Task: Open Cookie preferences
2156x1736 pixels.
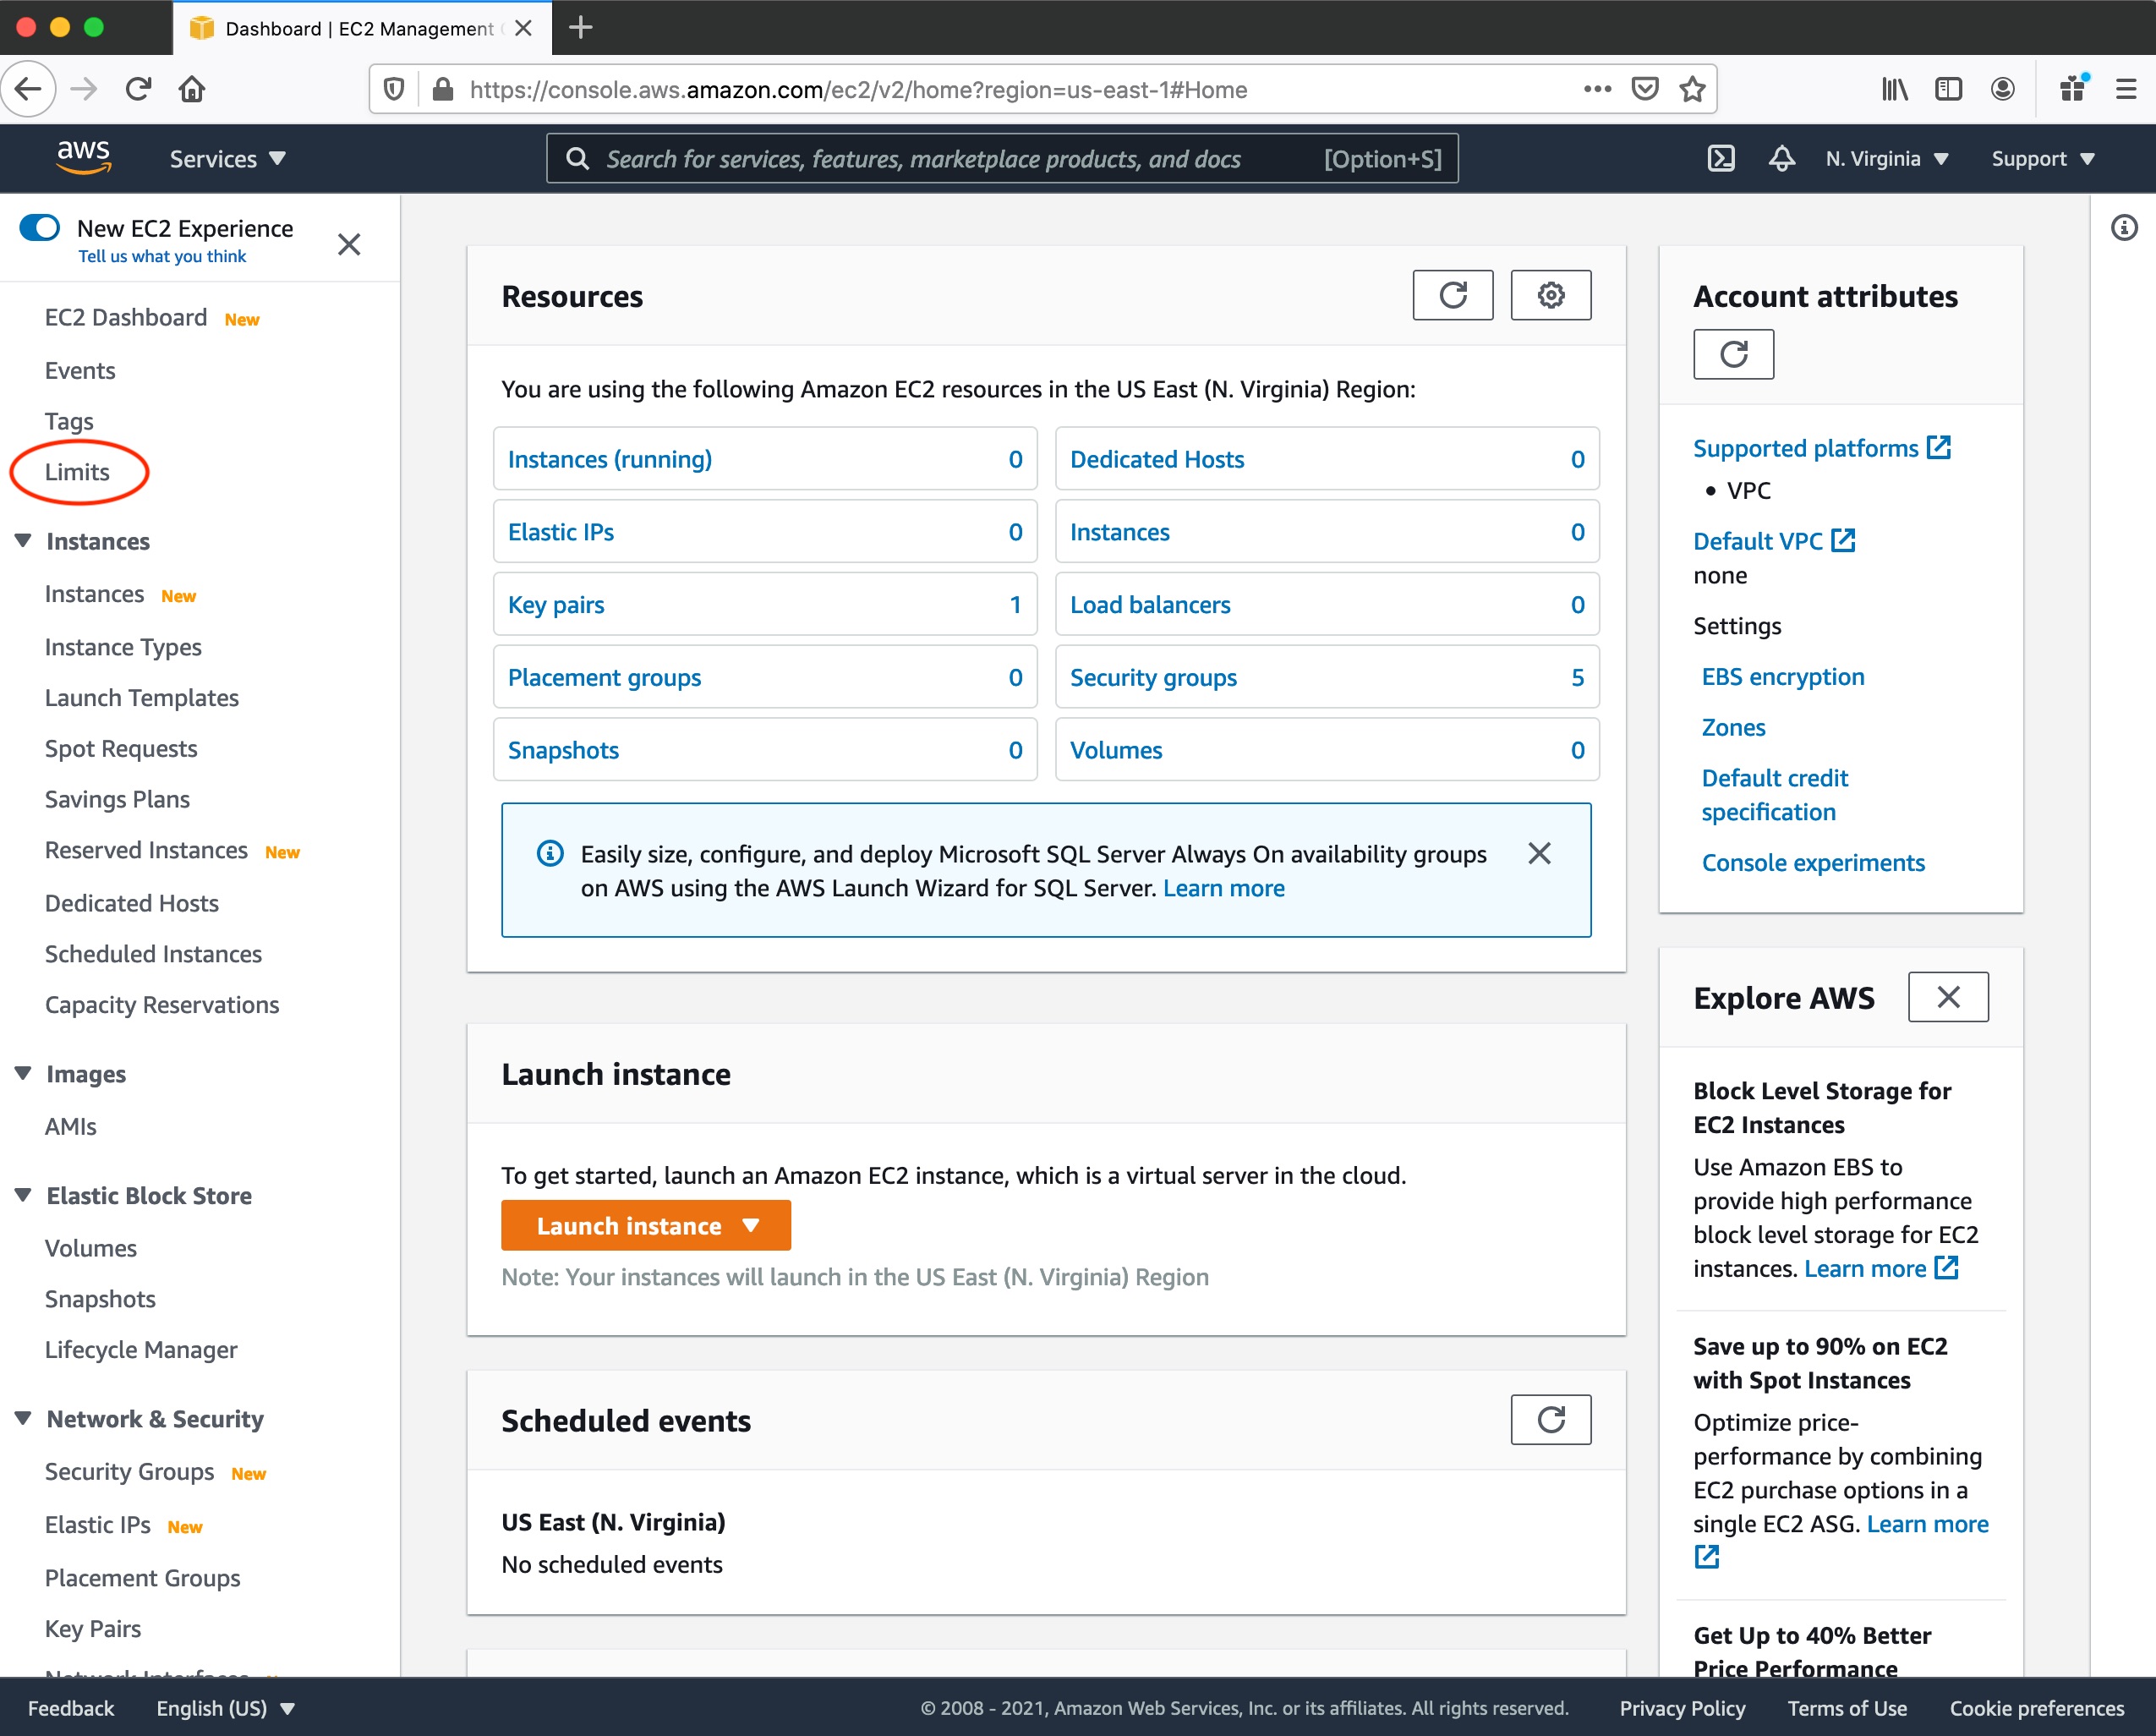Action: coord(2036,1708)
